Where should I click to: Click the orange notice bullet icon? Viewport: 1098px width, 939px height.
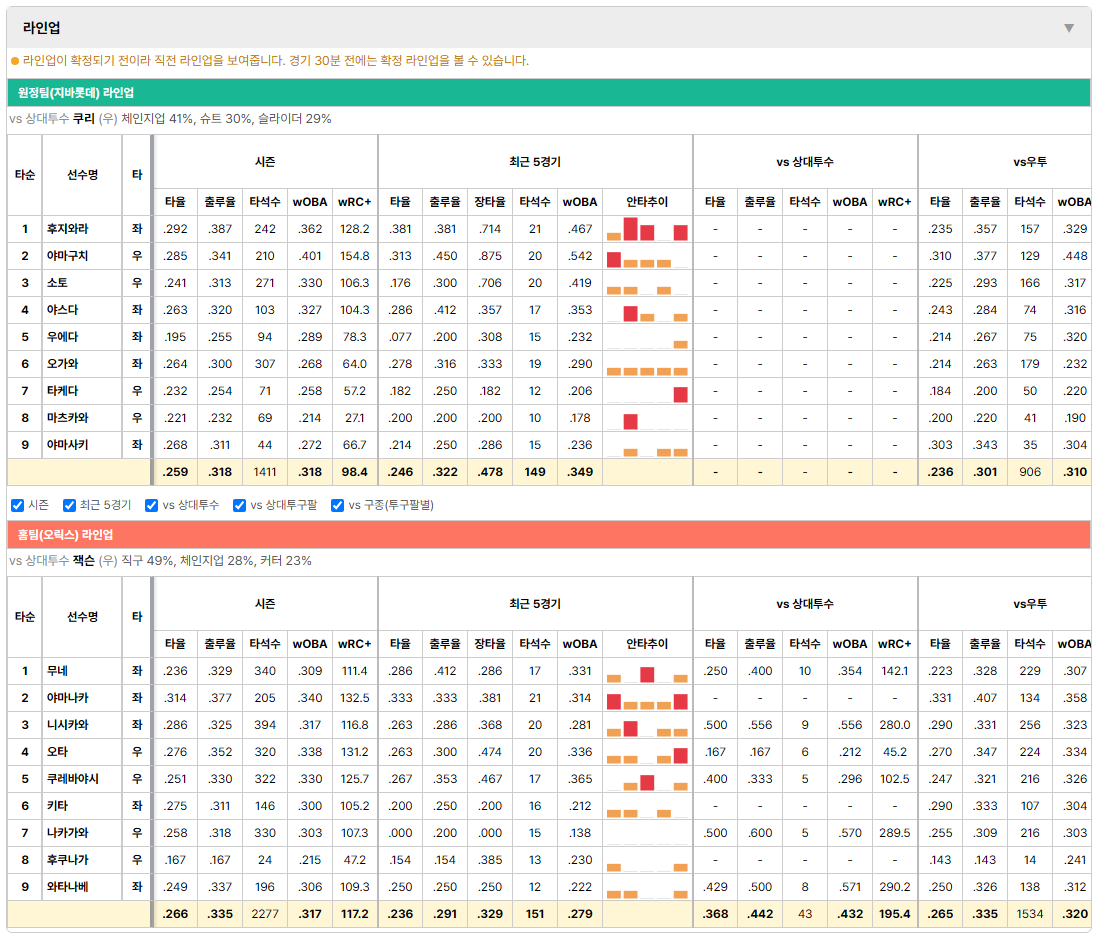pyautogui.click(x=15, y=62)
